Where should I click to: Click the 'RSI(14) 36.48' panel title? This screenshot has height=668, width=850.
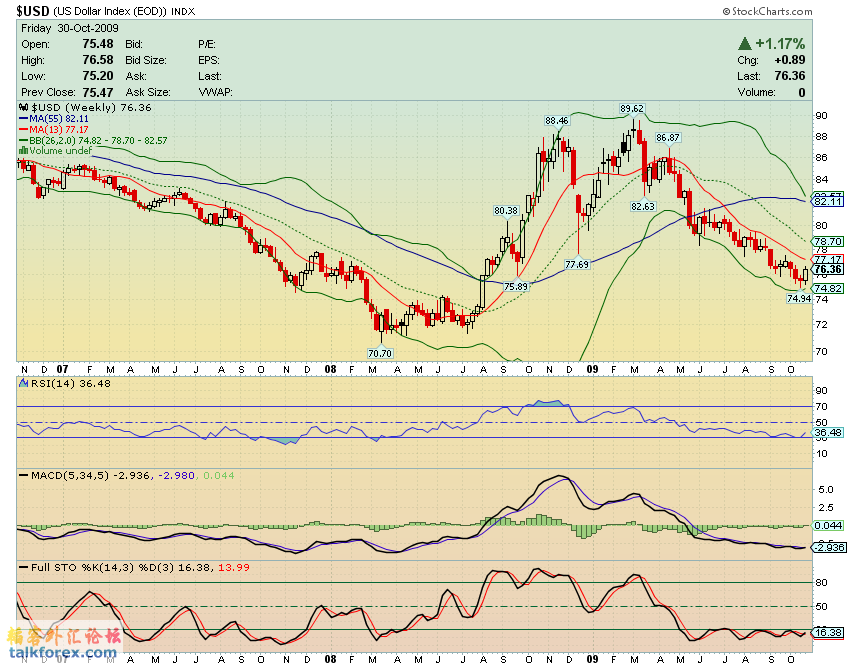pyautogui.click(x=70, y=383)
